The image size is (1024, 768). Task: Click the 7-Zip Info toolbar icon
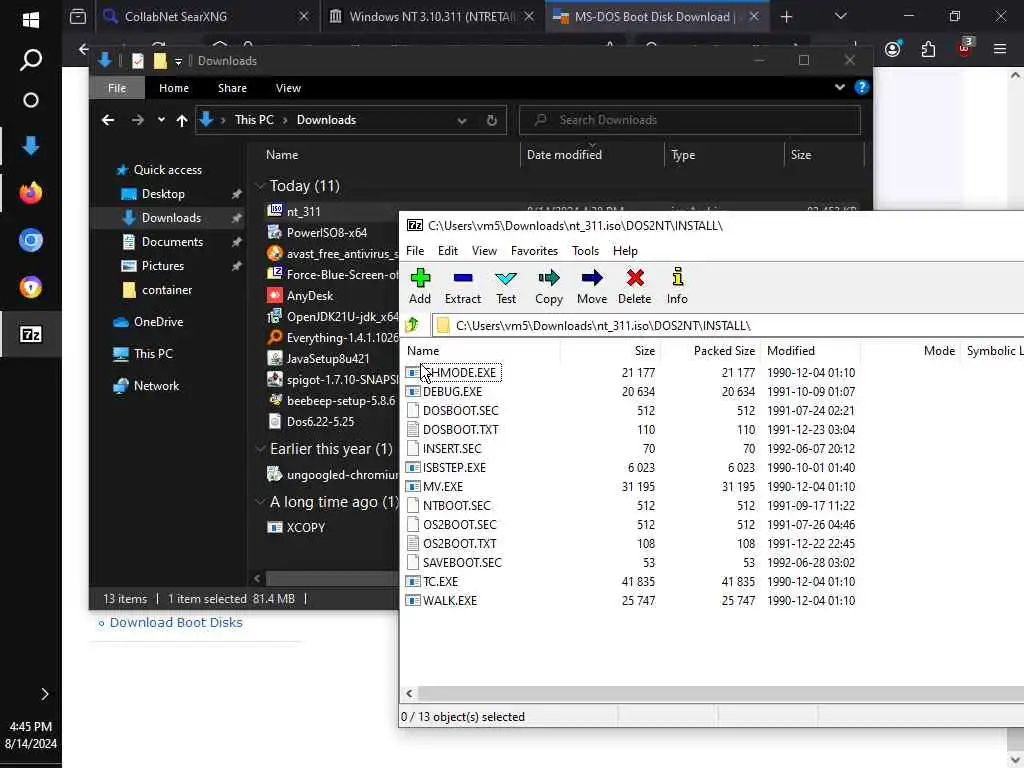(677, 278)
